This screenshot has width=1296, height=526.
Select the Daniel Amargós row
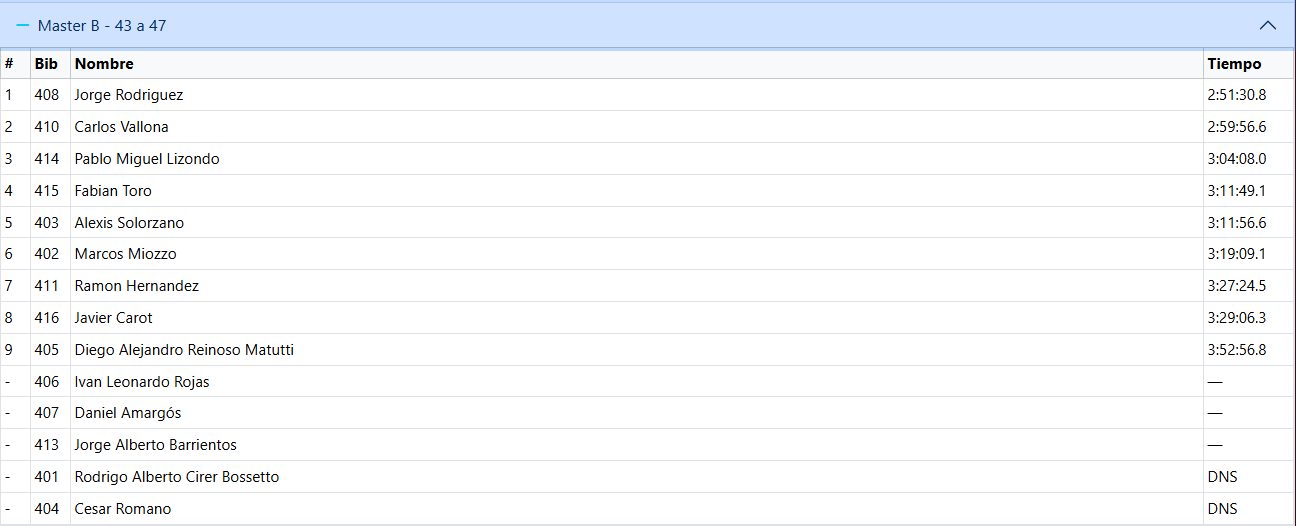pyautogui.click(x=648, y=413)
